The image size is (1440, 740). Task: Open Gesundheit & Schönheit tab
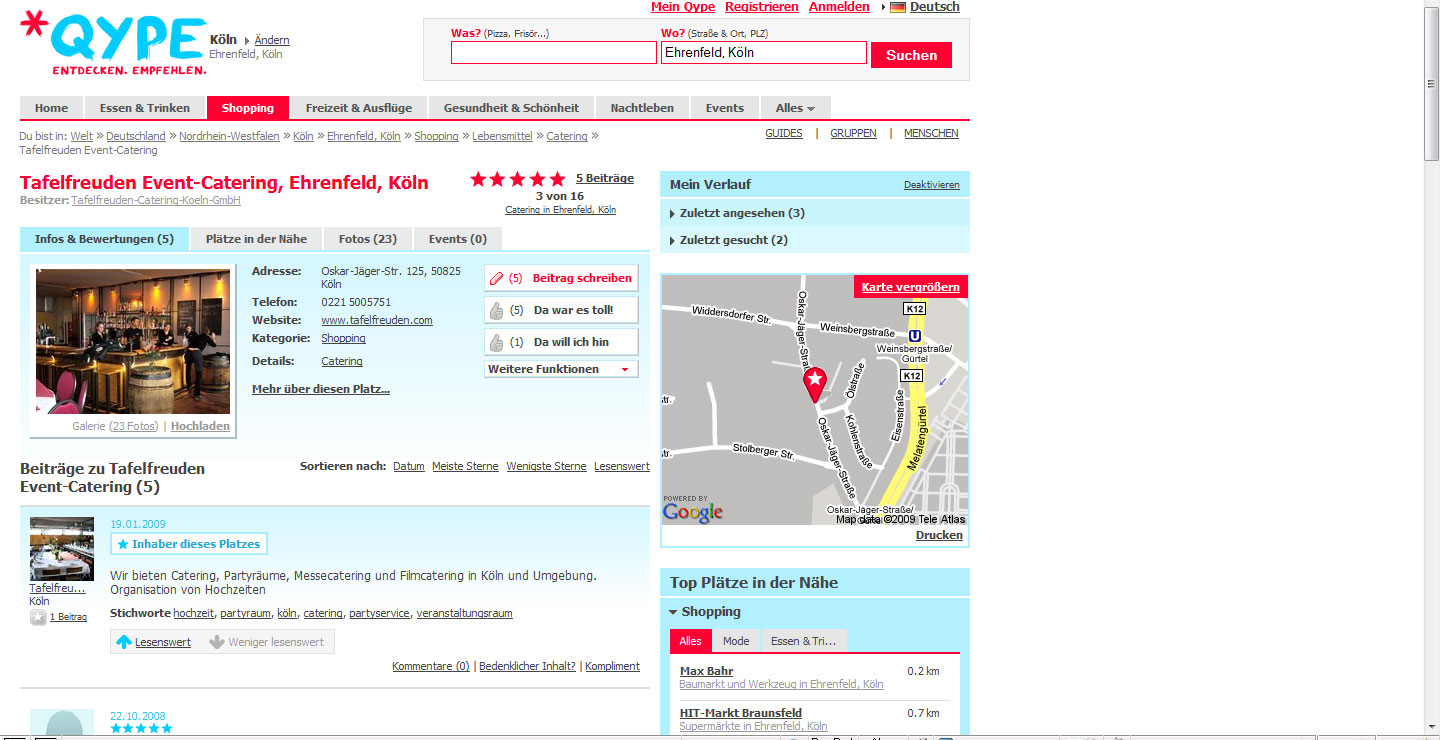[x=512, y=108]
